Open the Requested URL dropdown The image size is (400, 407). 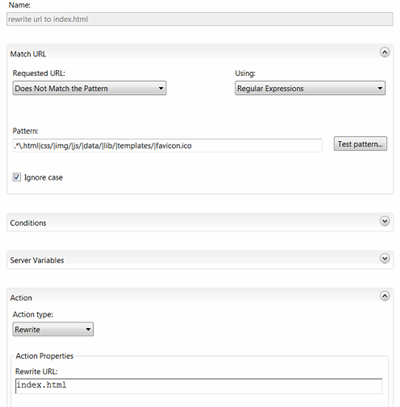tap(89, 88)
